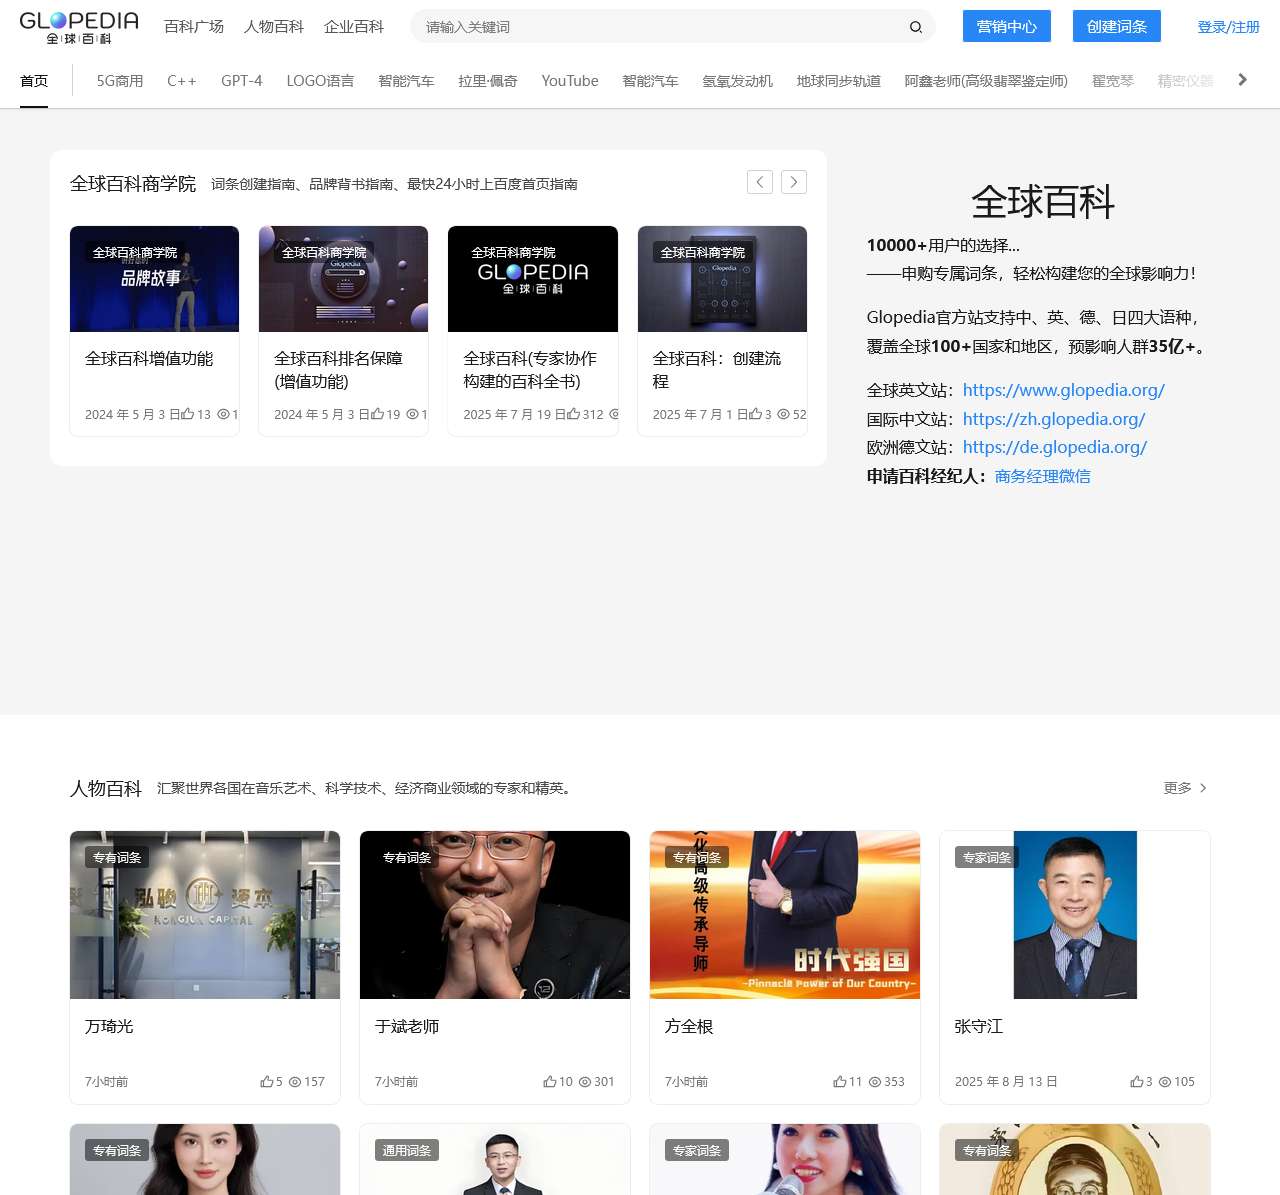Expand more category tabs with the right chevron

point(1242,80)
